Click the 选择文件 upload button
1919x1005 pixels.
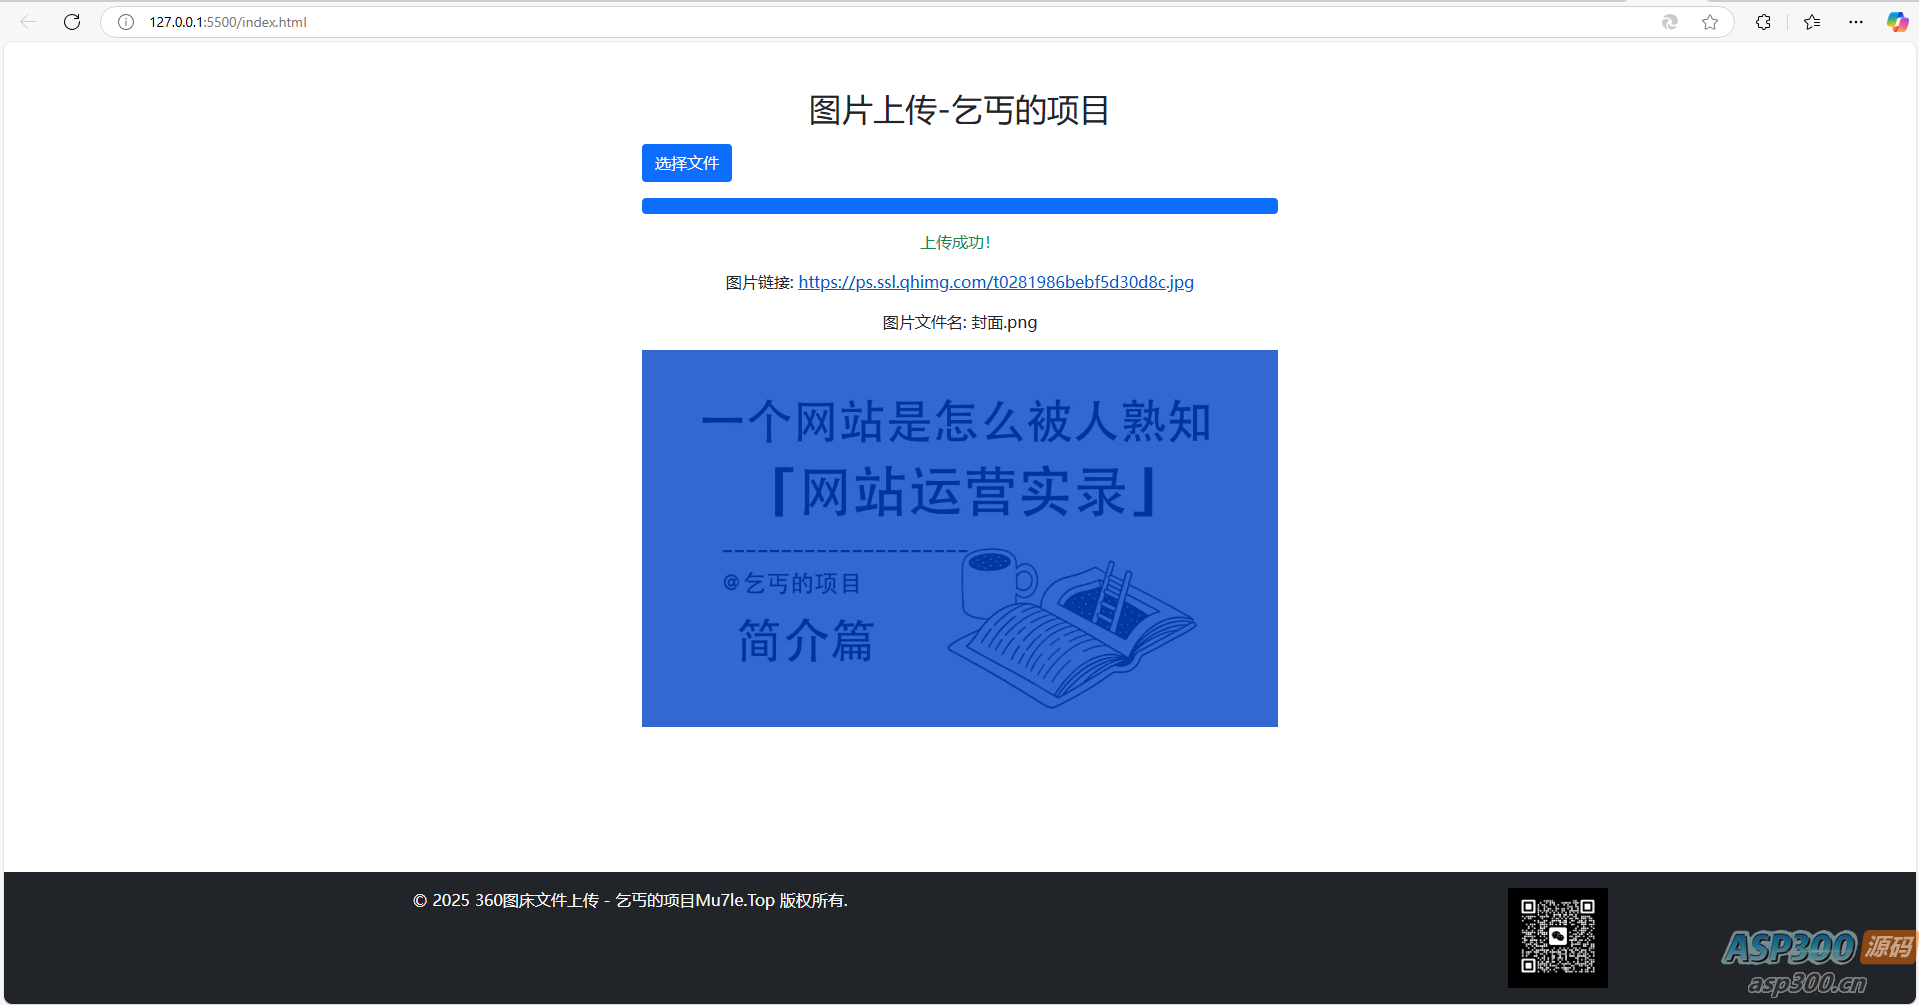coord(687,163)
